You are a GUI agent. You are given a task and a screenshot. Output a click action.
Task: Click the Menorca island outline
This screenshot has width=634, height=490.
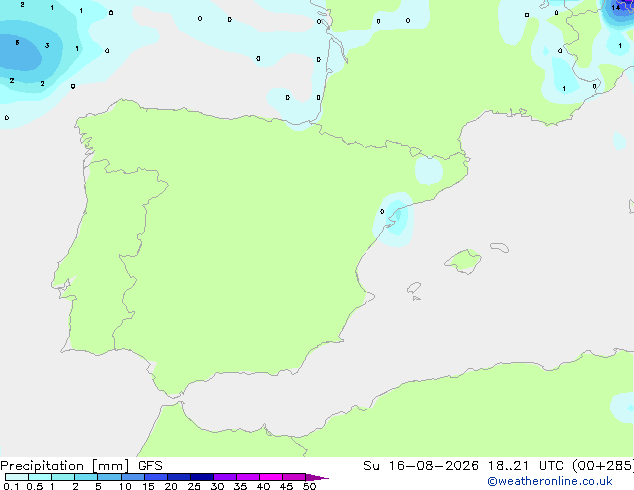tap(500, 247)
